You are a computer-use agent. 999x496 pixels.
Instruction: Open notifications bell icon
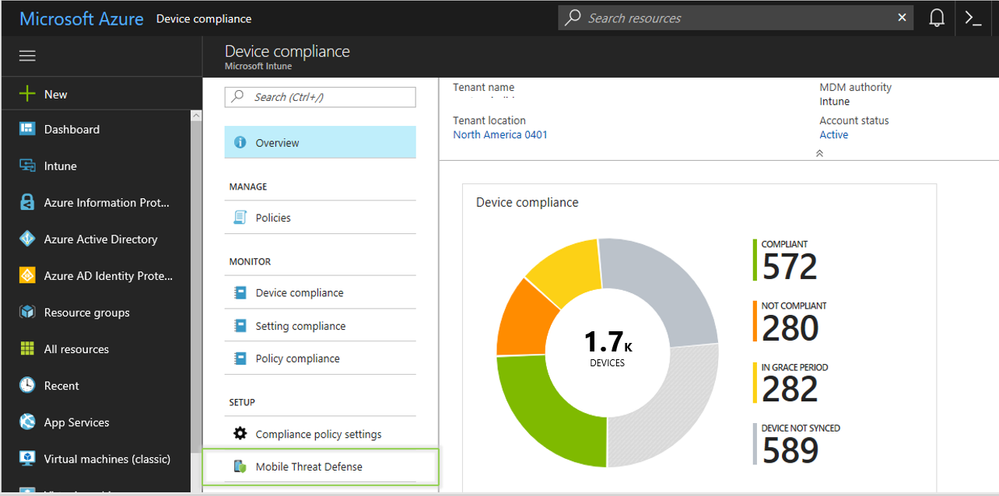coord(937,18)
